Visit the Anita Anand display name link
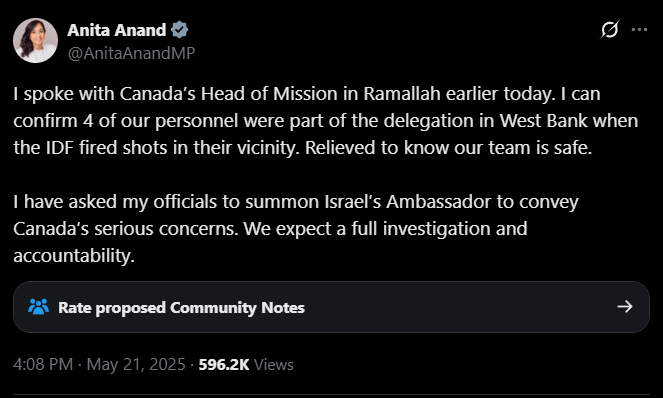 pos(117,30)
